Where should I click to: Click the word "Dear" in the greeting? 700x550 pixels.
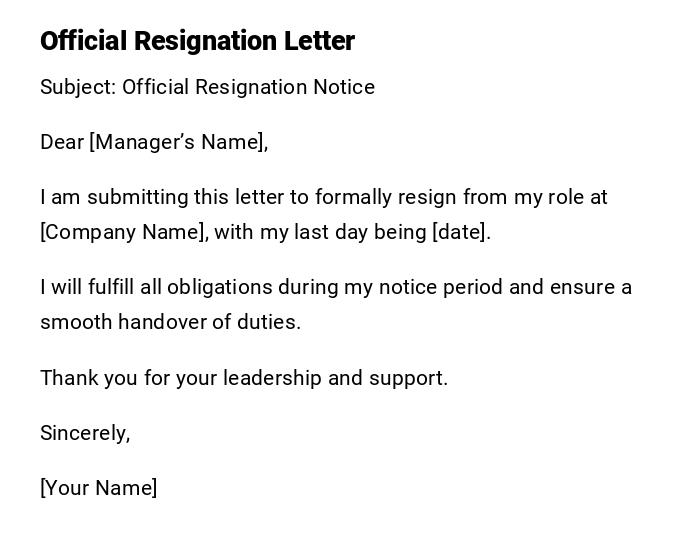pyautogui.click(x=62, y=142)
